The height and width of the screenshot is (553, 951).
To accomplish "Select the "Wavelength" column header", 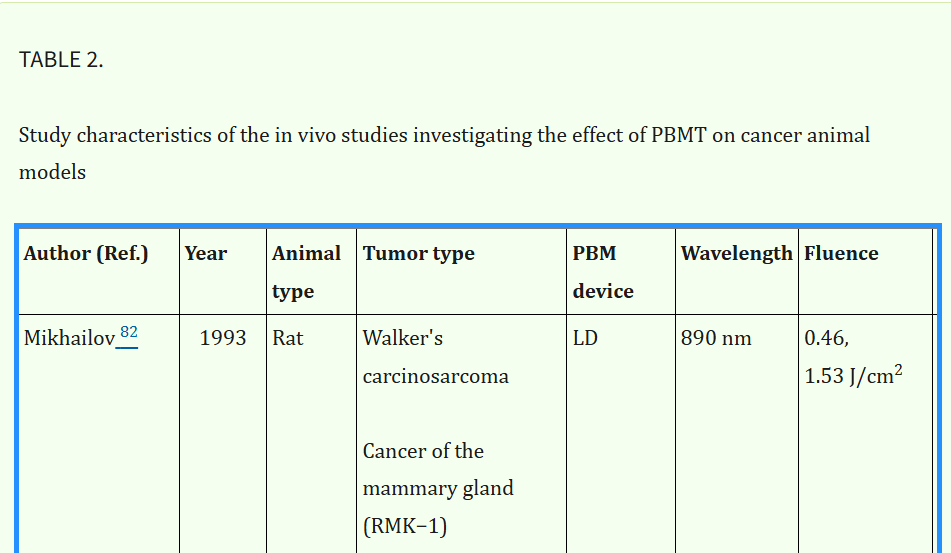I will coord(736,254).
